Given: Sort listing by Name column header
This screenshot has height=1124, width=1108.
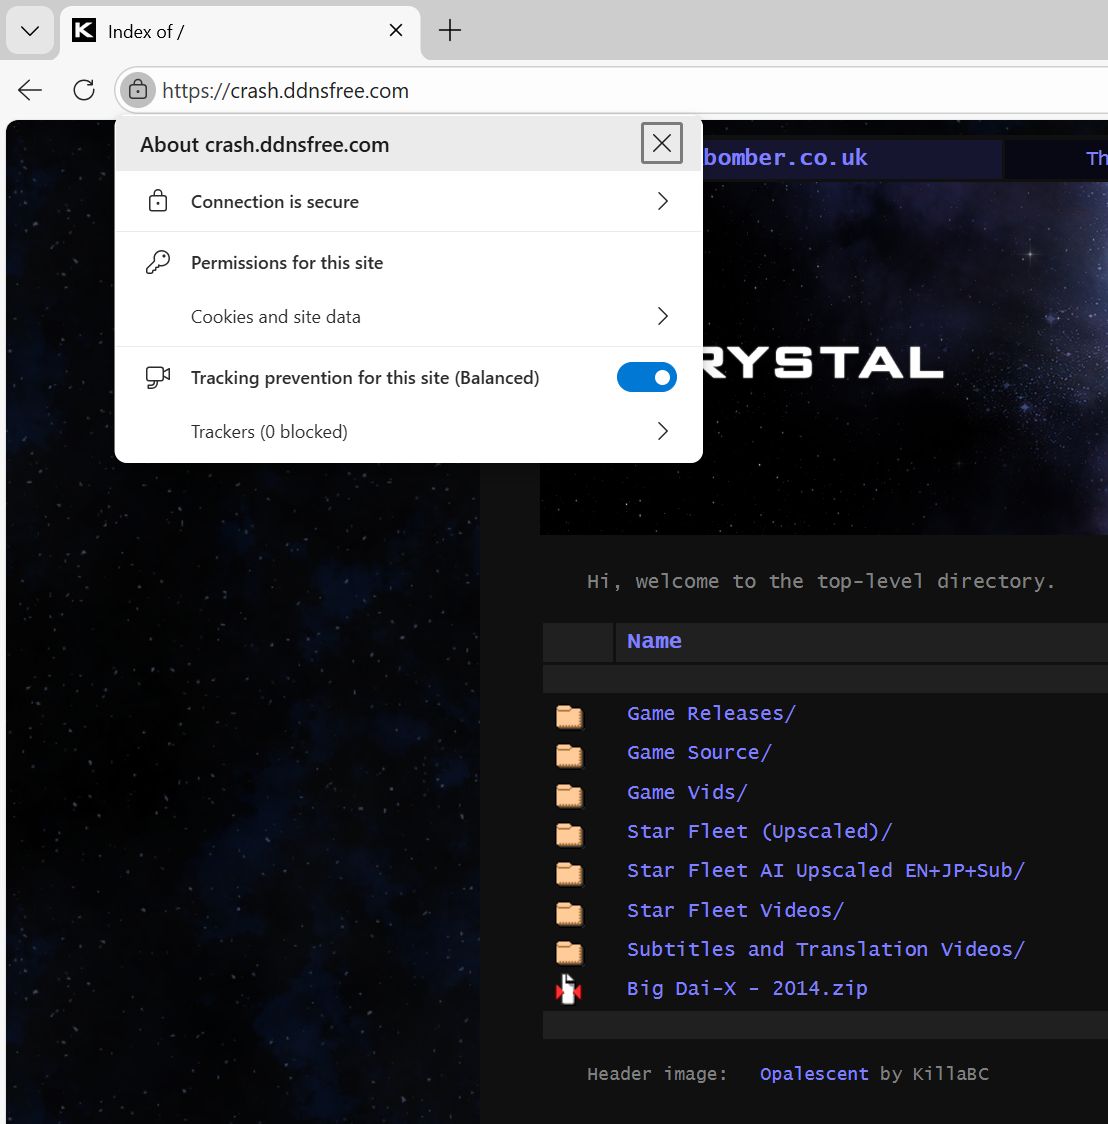Looking at the screenshot, I should coord(654,641).
